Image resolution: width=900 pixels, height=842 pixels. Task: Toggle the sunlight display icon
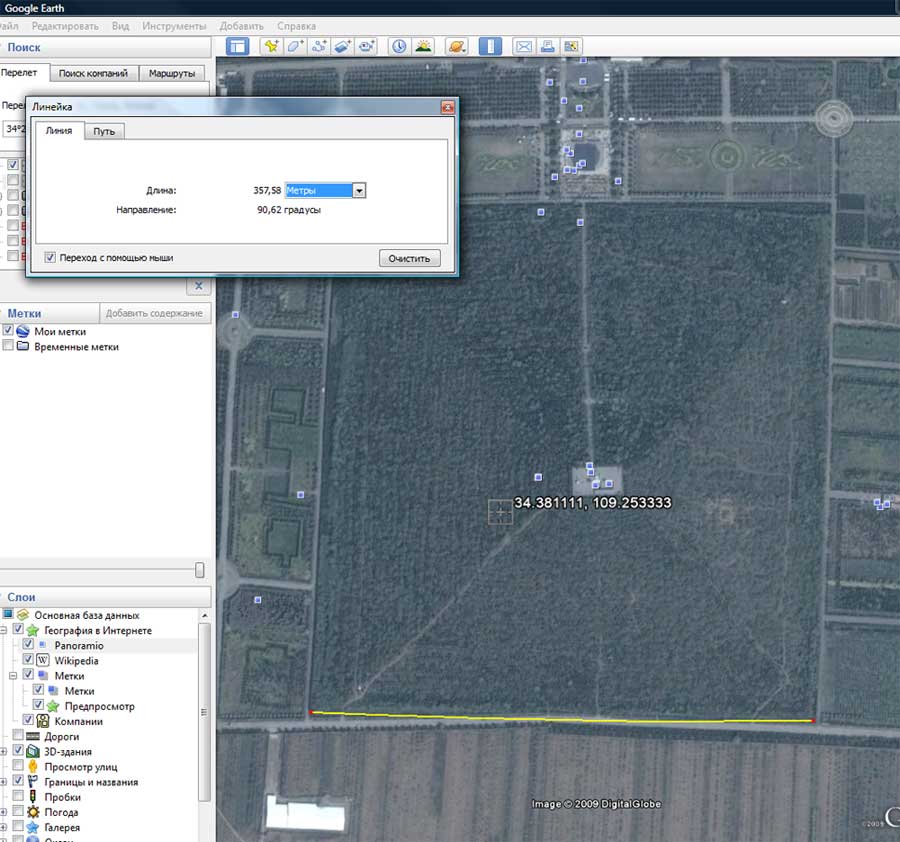[x=423, y=46]
